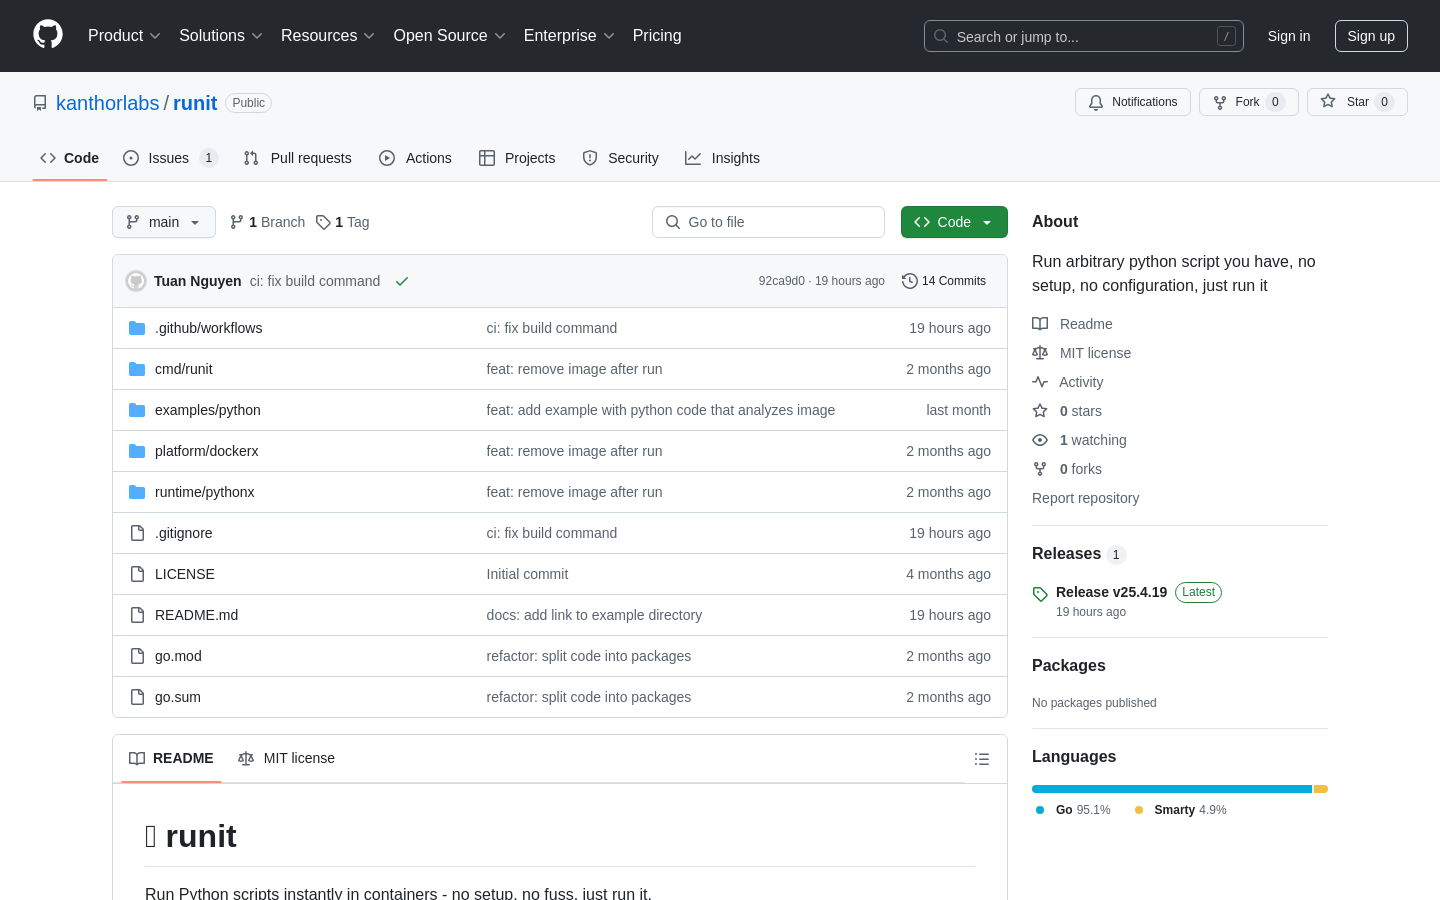Screen dimensions: 1440x900
Task: Expand the Product menu
Action: coord(124,35)
